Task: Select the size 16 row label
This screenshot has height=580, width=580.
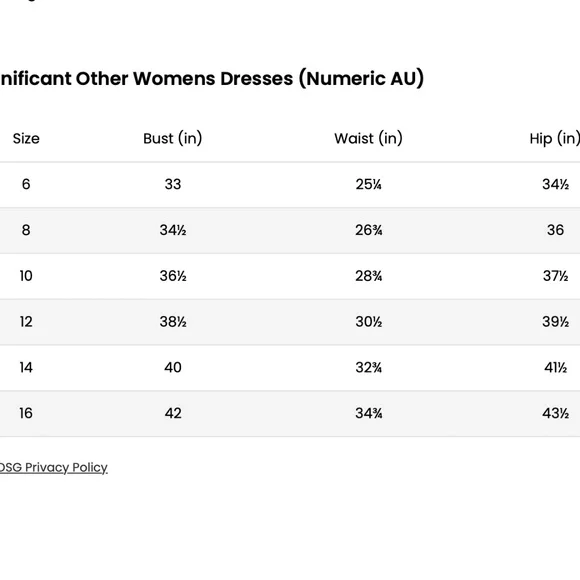Action: pyautogui.click(x=26, y=413)
